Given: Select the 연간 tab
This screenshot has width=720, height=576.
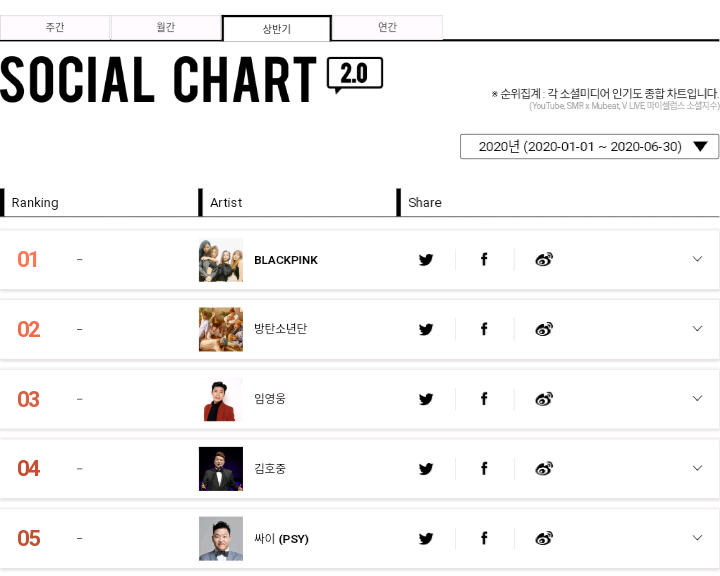Looking at the screenshot, I should pos(387,28).
